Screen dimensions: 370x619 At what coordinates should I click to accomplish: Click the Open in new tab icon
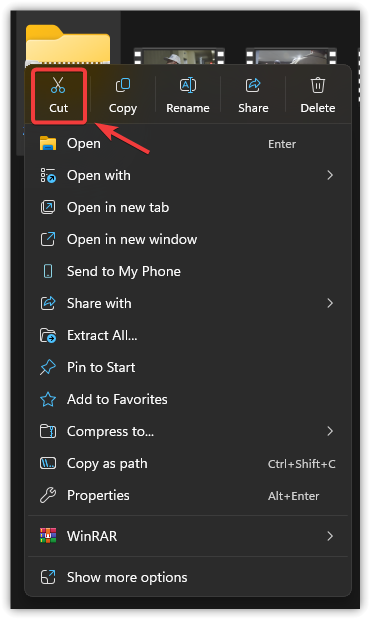tap(48, 207)
